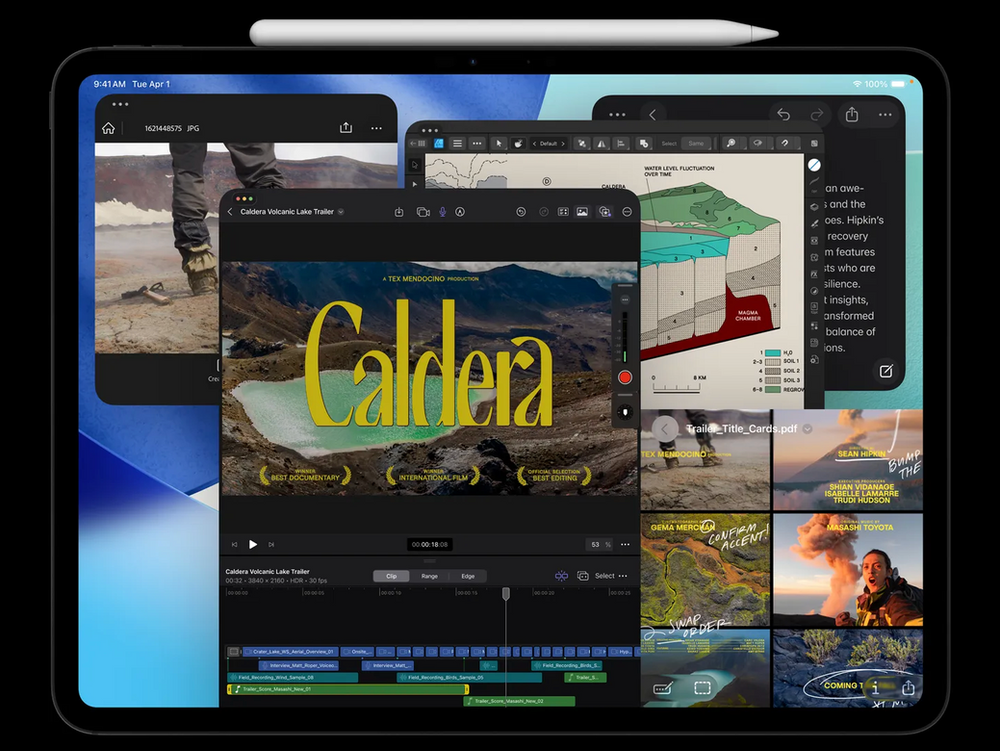1000x751 pixels.
Task: Go back from Trailer_Title_Cards.pdf
Action: 665,429
